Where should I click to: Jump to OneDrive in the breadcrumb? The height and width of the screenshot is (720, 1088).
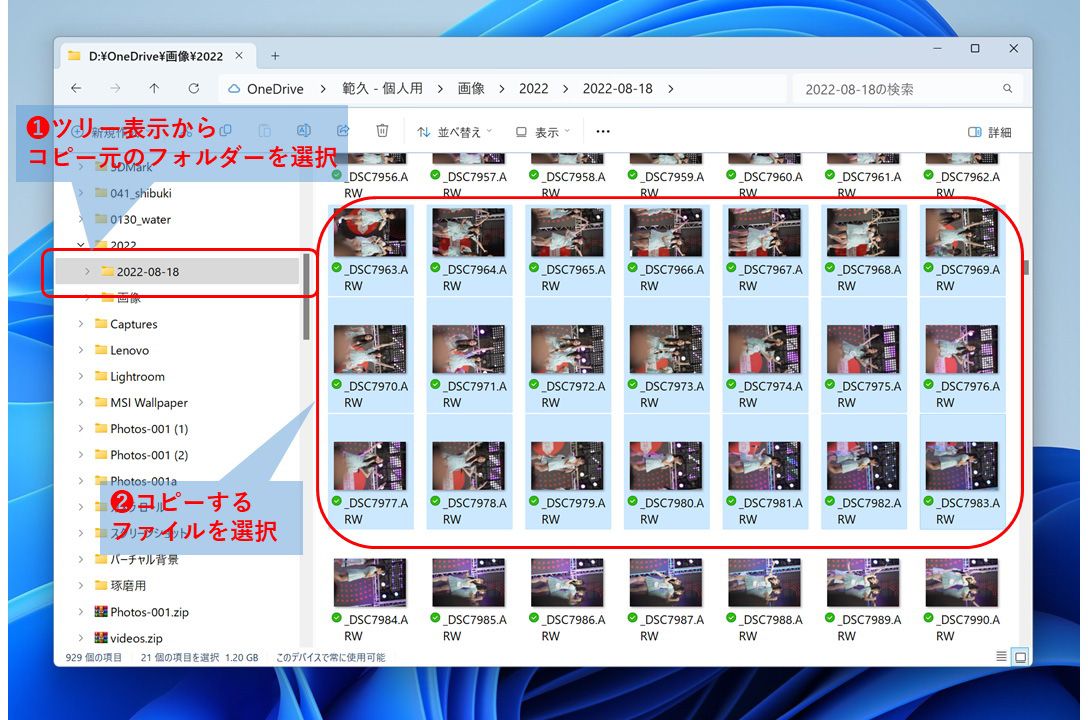[x=275, y=89]
